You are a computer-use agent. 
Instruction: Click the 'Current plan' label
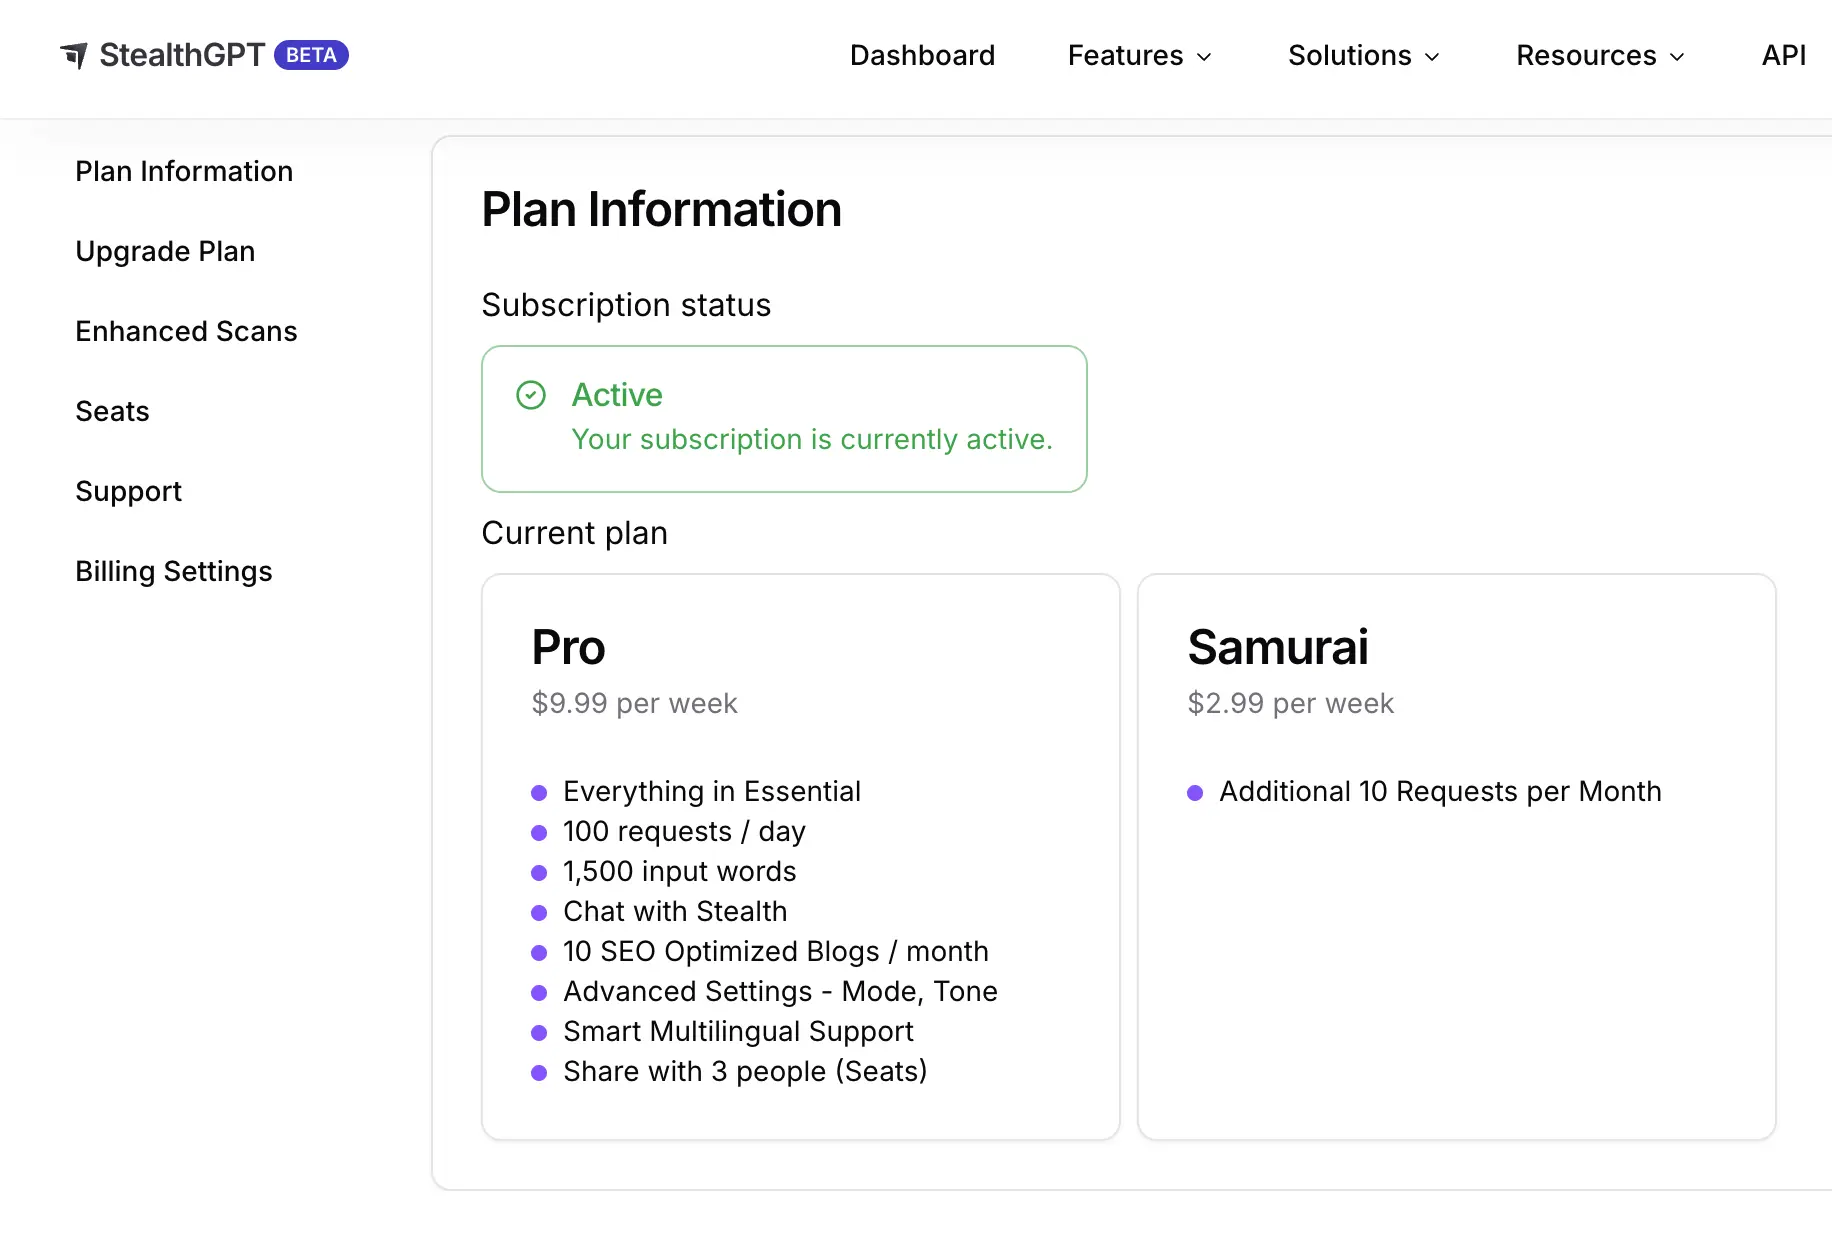click(574, 533)
